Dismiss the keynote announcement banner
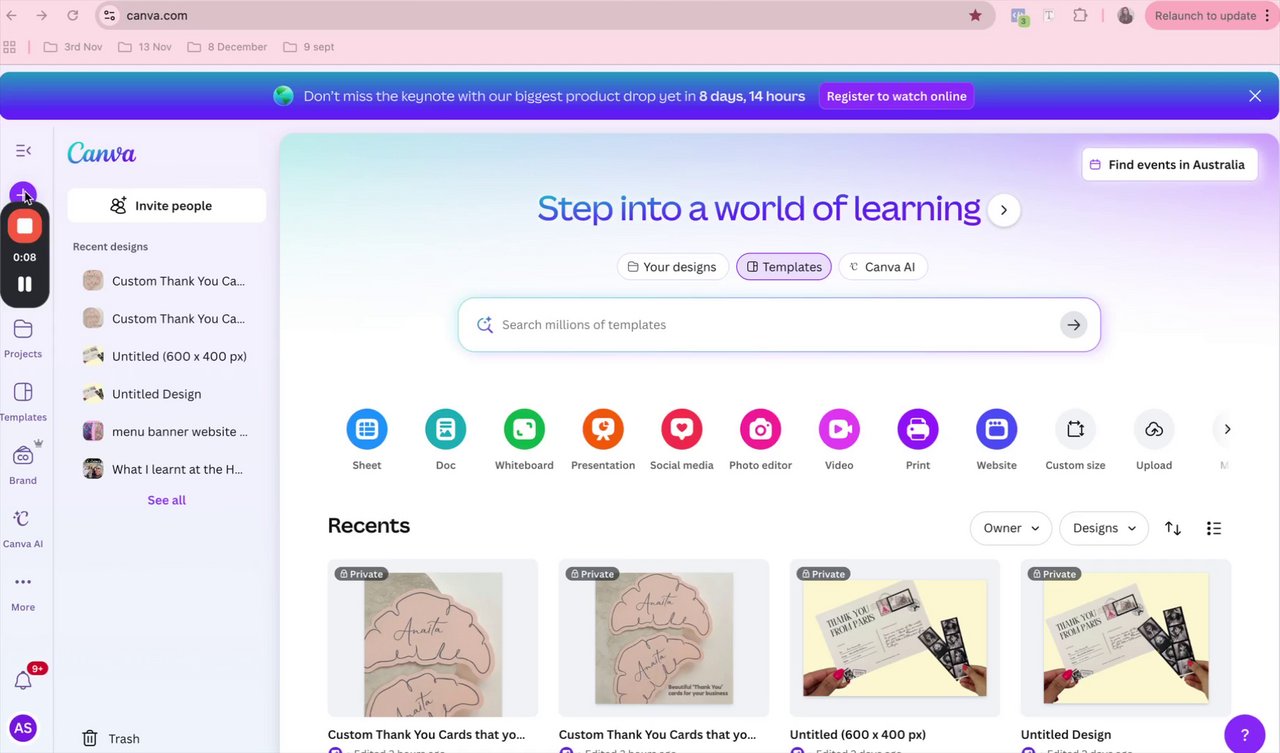This screenshot has height=753, width=1280. (1255, 96)
